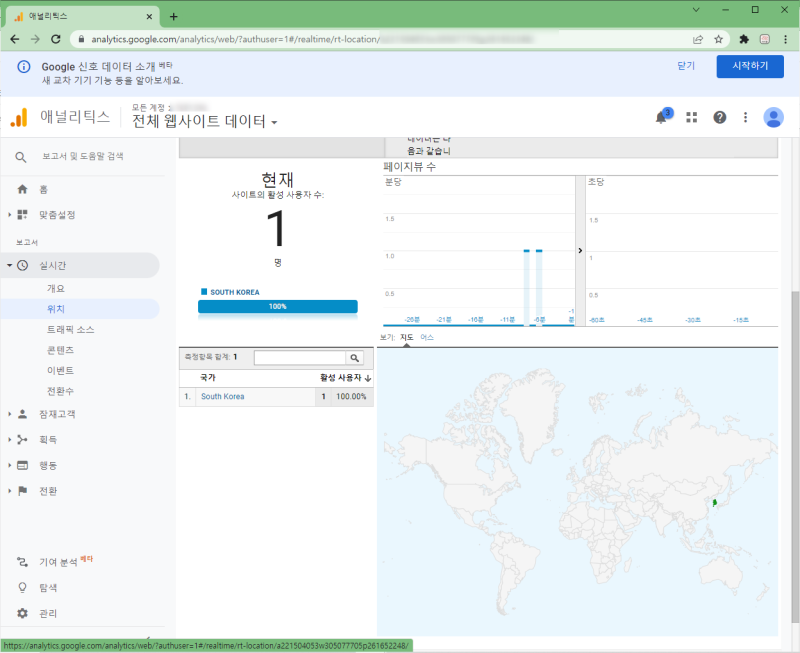Click the South Korea link in table

[x=222, y=396]
